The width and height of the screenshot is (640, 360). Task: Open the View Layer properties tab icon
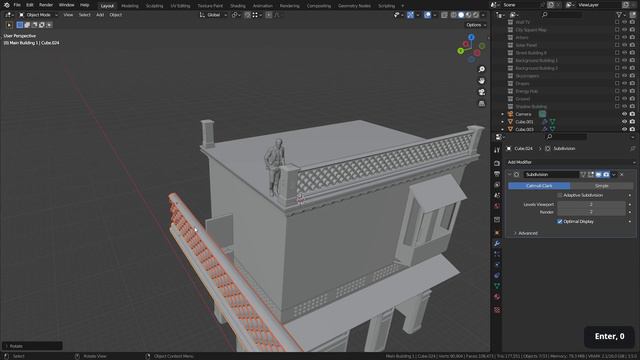click(x=497, y=184)
